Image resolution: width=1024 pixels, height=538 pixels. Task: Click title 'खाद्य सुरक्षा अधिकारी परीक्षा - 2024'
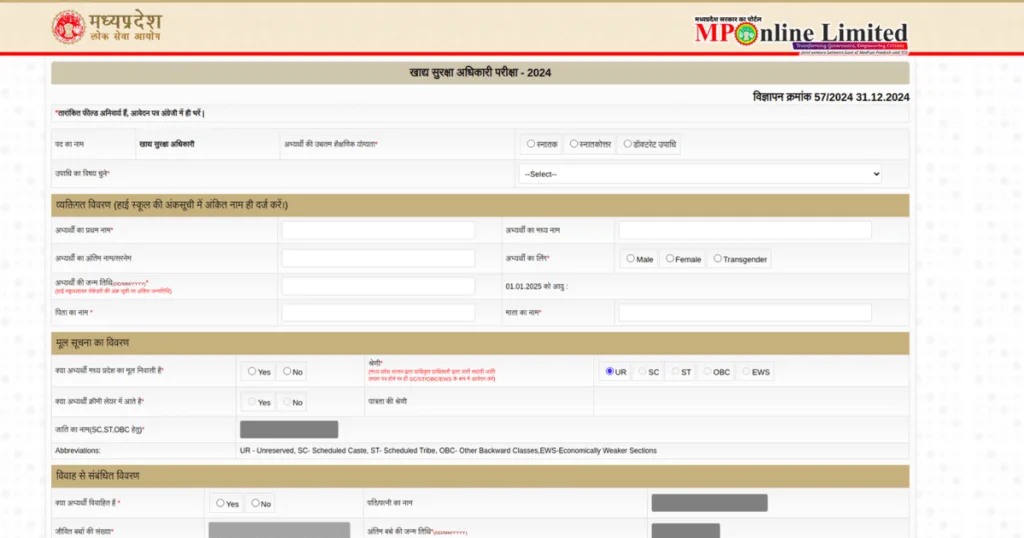[480, 72]
